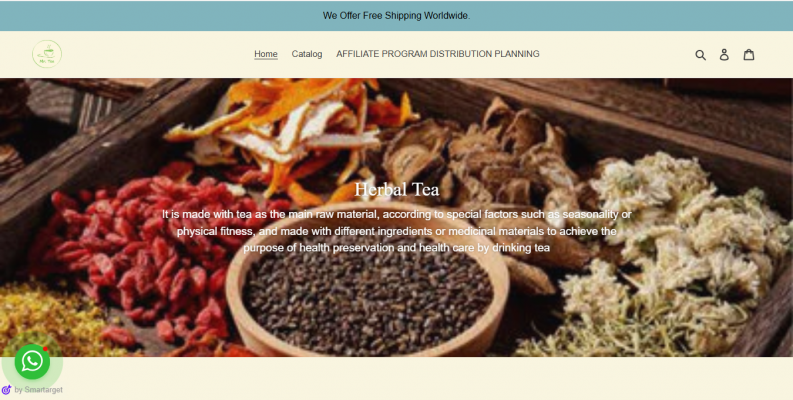Click the red goji berries in banner
793x400 pixels.
tap(137, 253)
